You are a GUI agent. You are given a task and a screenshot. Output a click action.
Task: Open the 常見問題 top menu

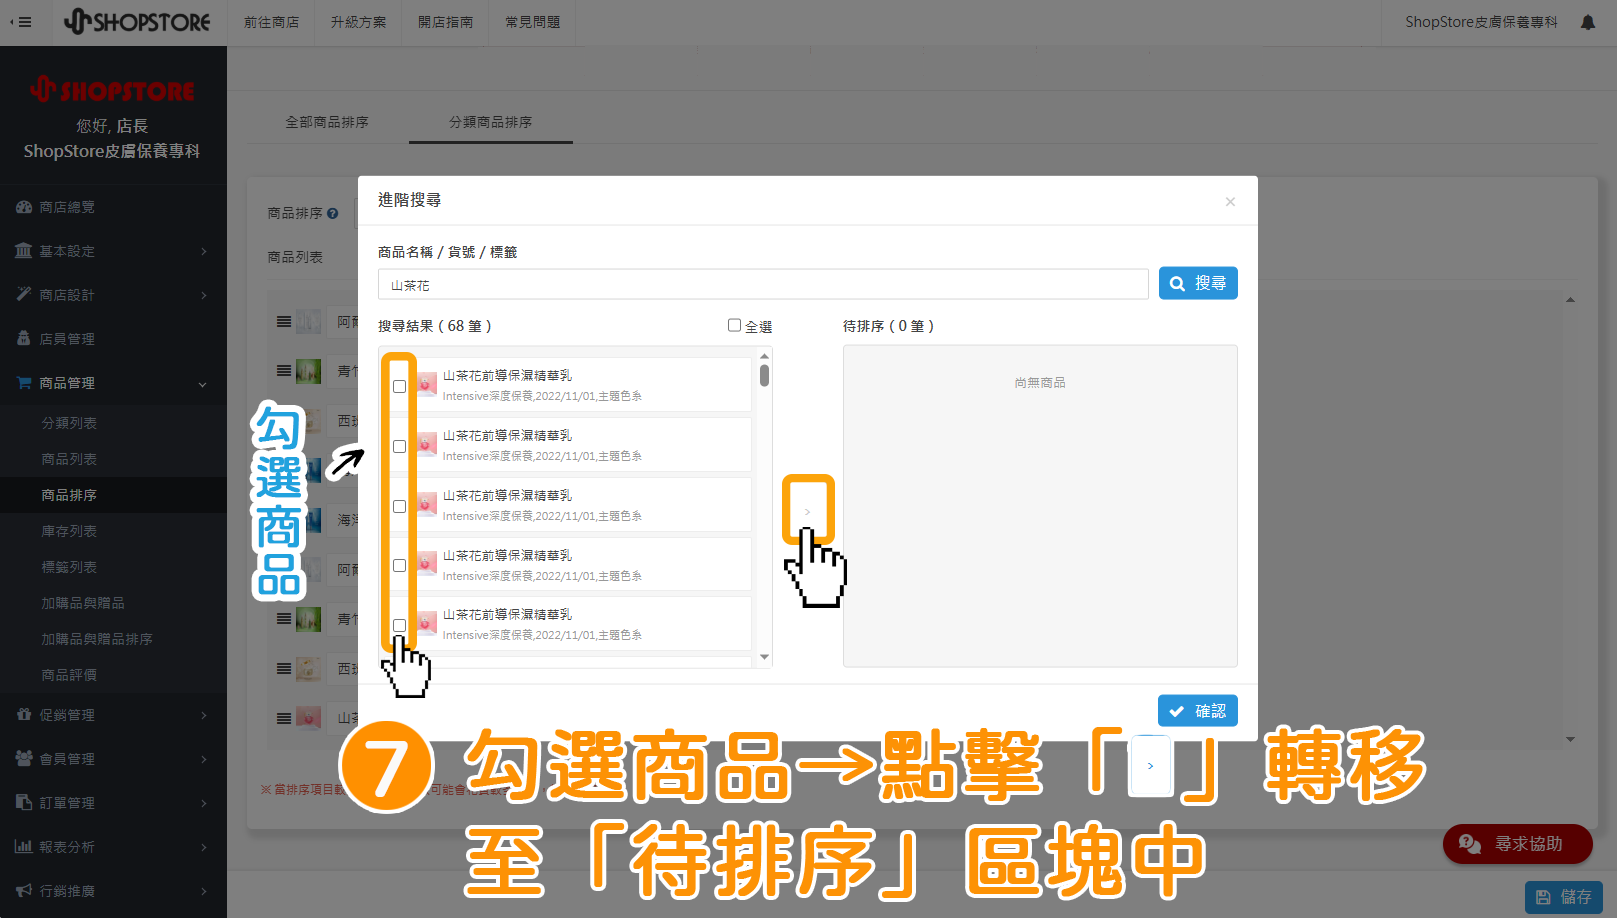tap(533, 22)
